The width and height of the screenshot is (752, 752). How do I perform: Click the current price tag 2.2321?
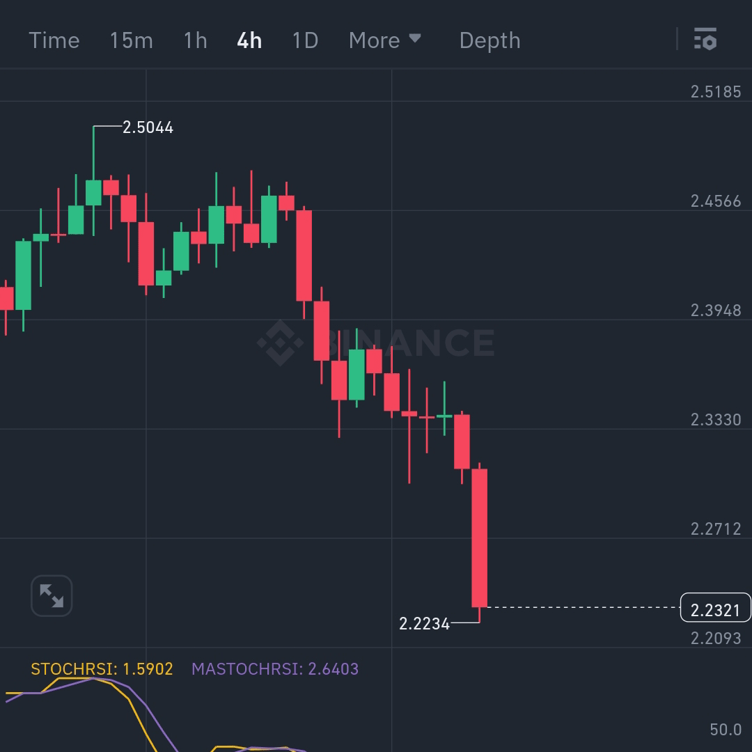pyautogui.click(x=714, y=608)
